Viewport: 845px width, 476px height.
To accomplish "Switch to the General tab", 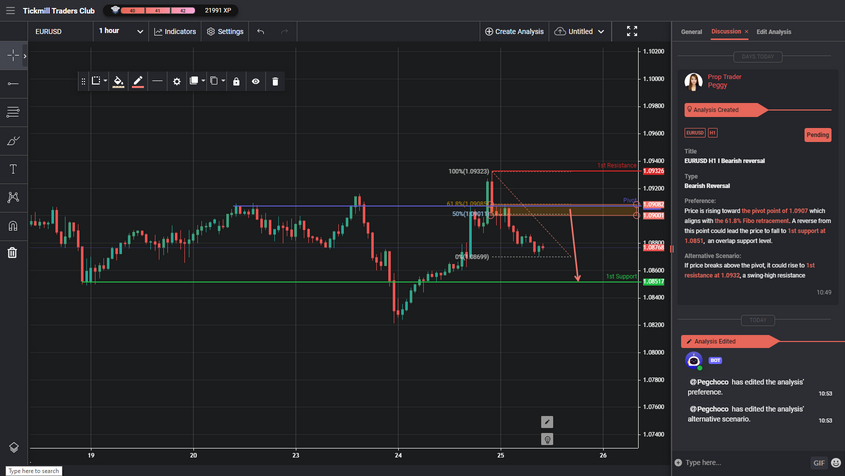I will point(691,32).
